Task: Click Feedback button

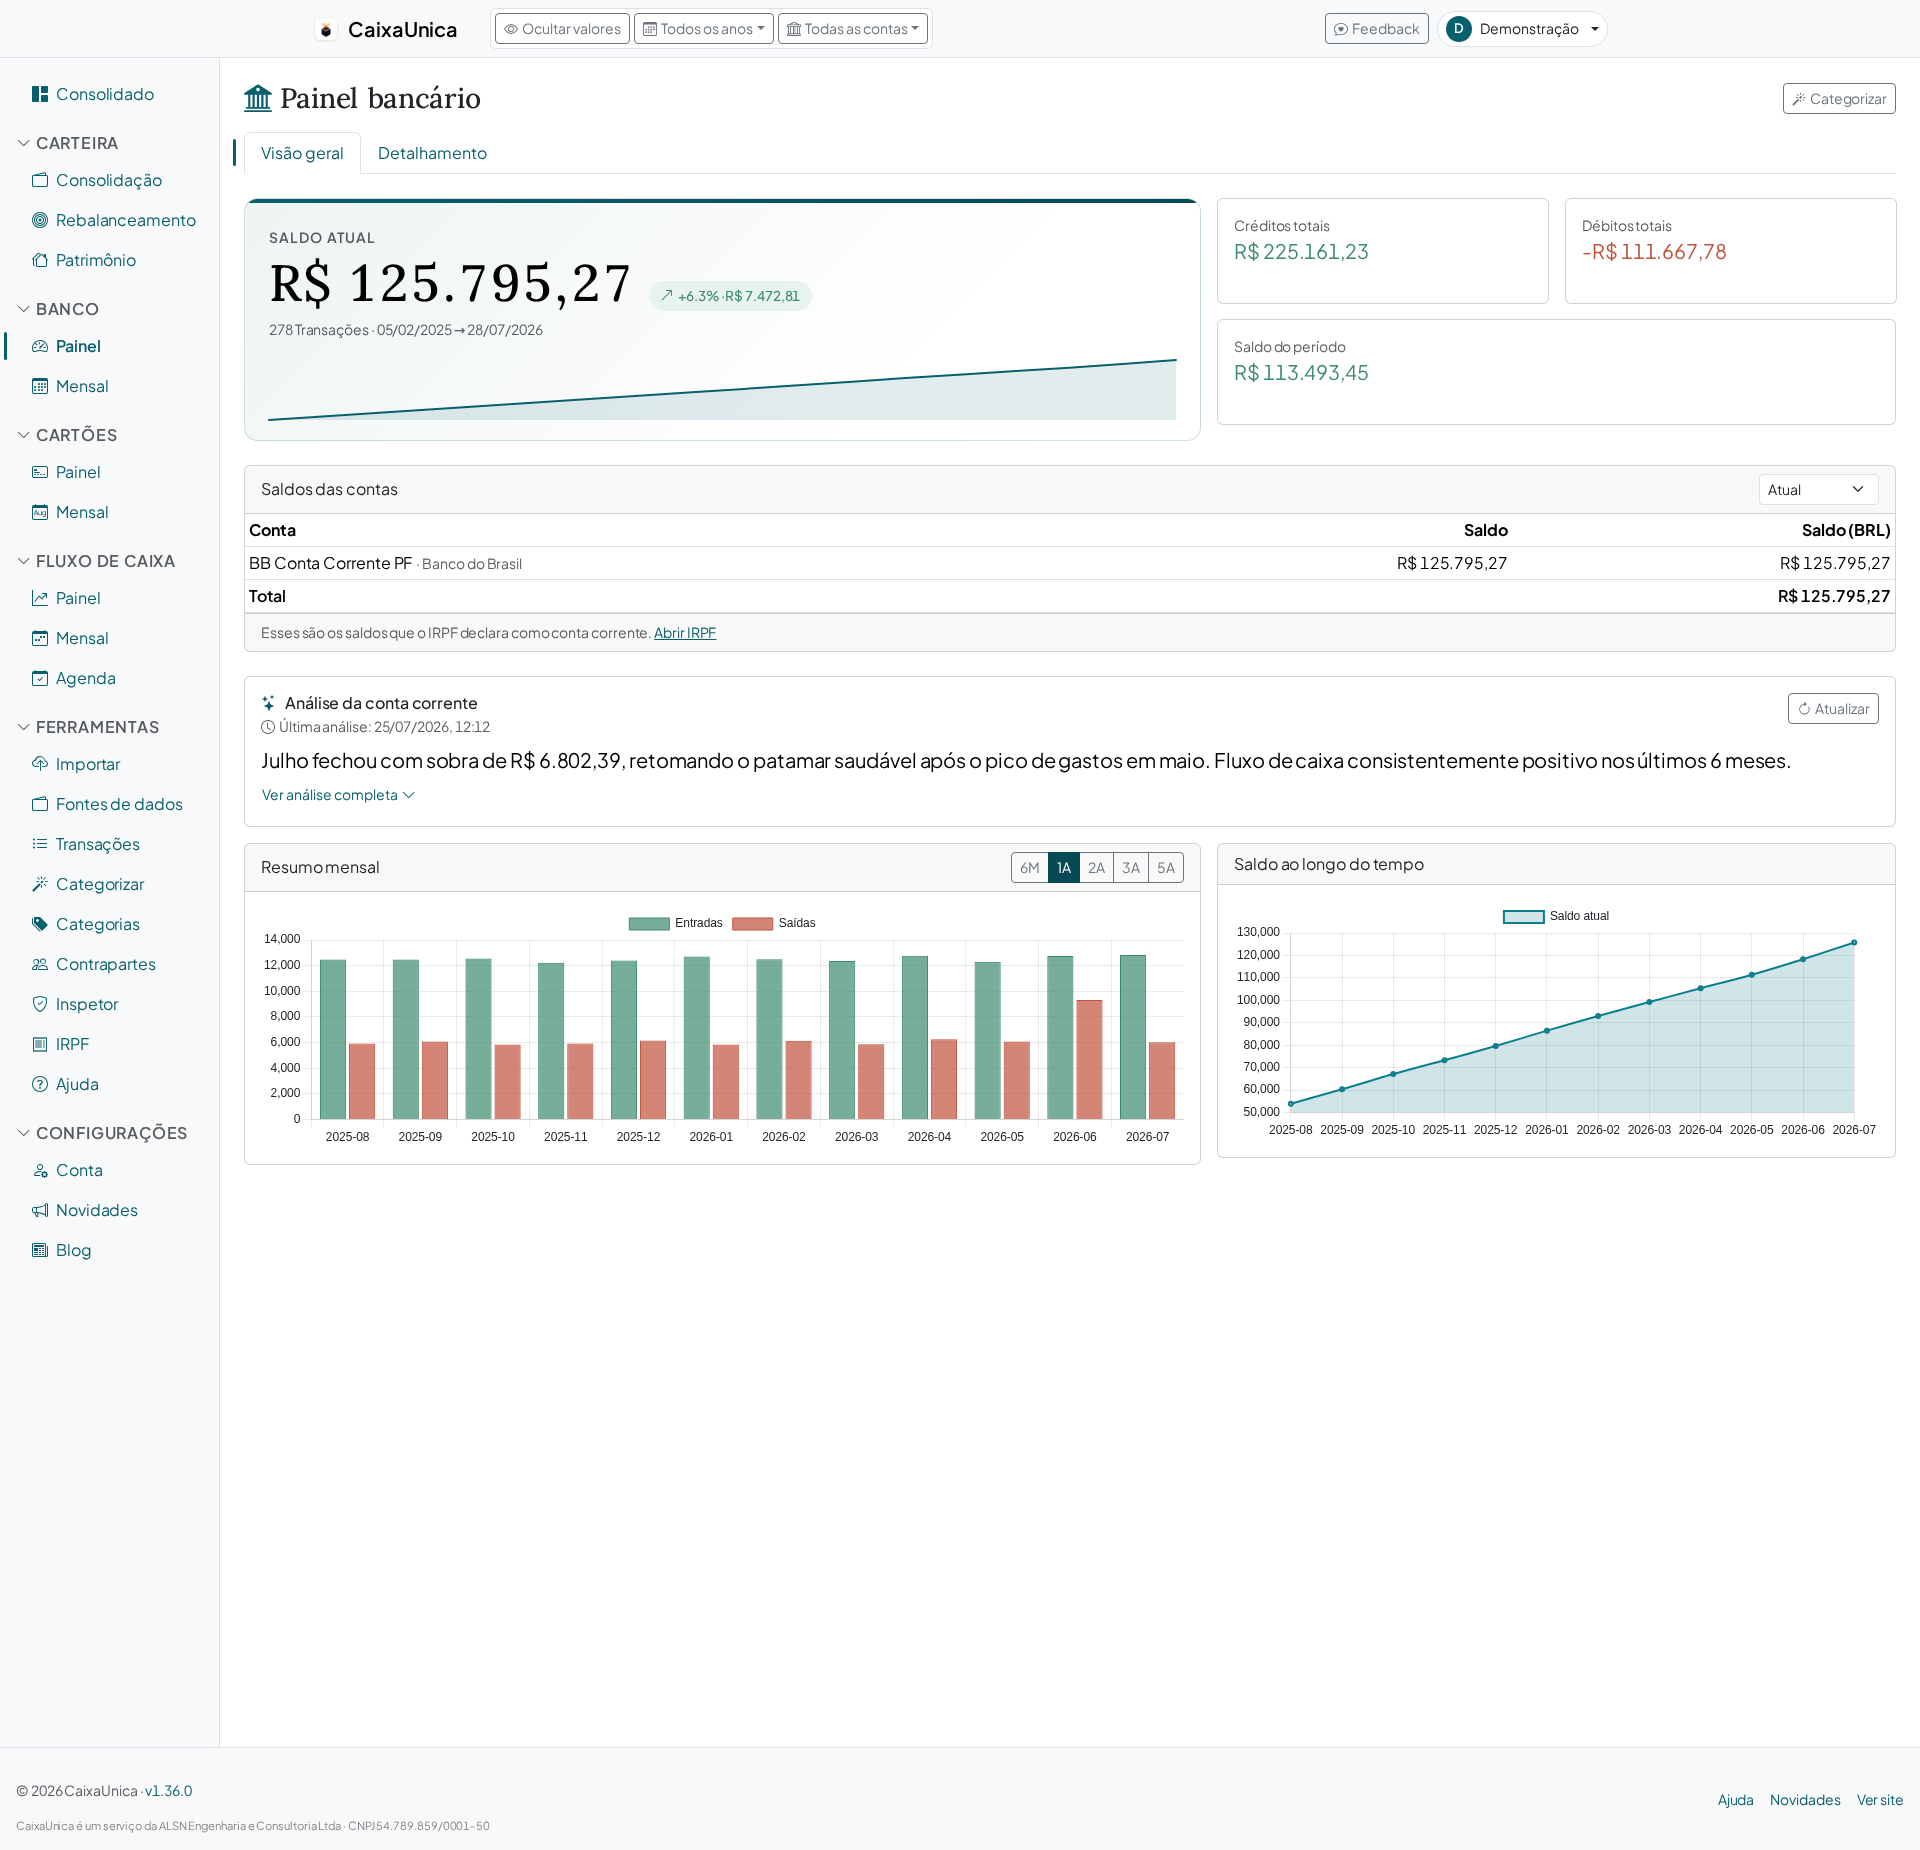Action: coord(1376,29)
